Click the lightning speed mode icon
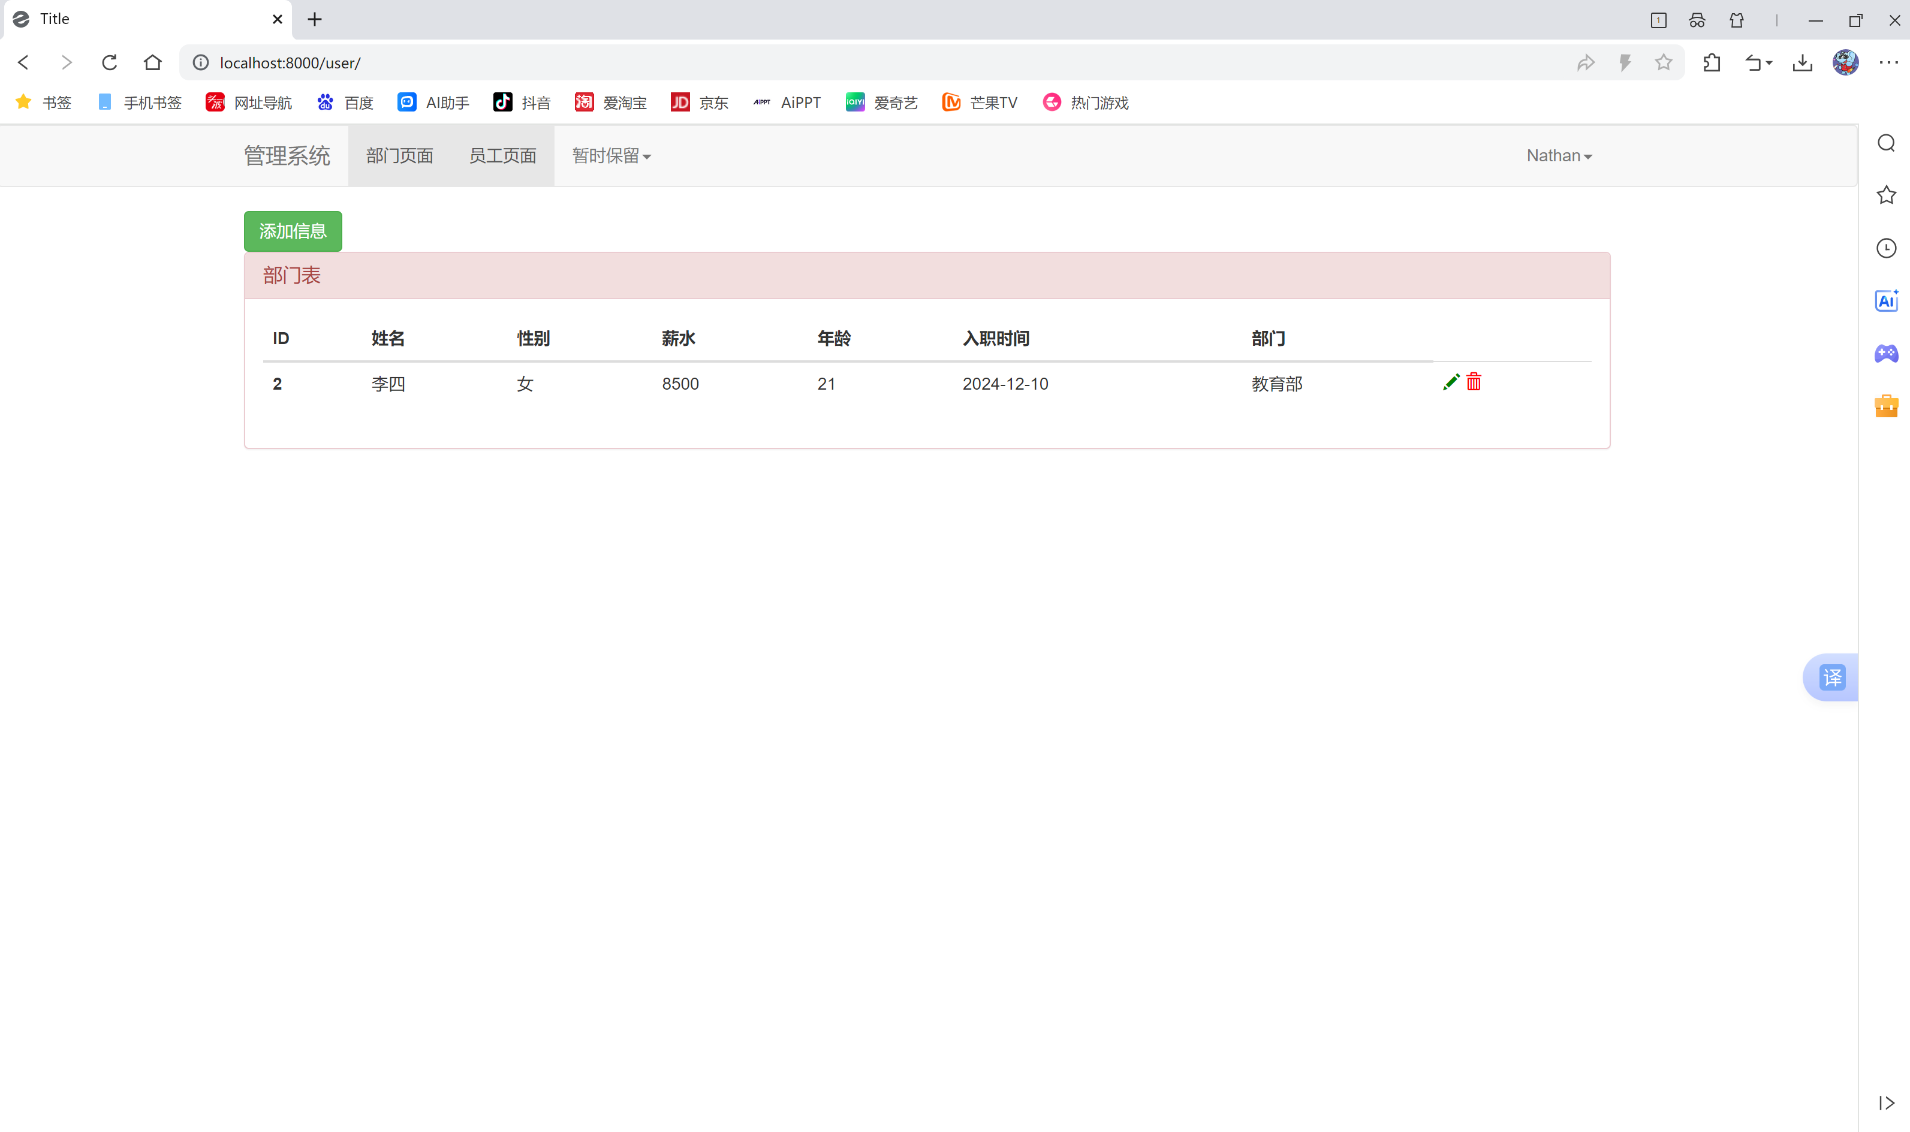 pyautogui.click(x=1625, y=62)
